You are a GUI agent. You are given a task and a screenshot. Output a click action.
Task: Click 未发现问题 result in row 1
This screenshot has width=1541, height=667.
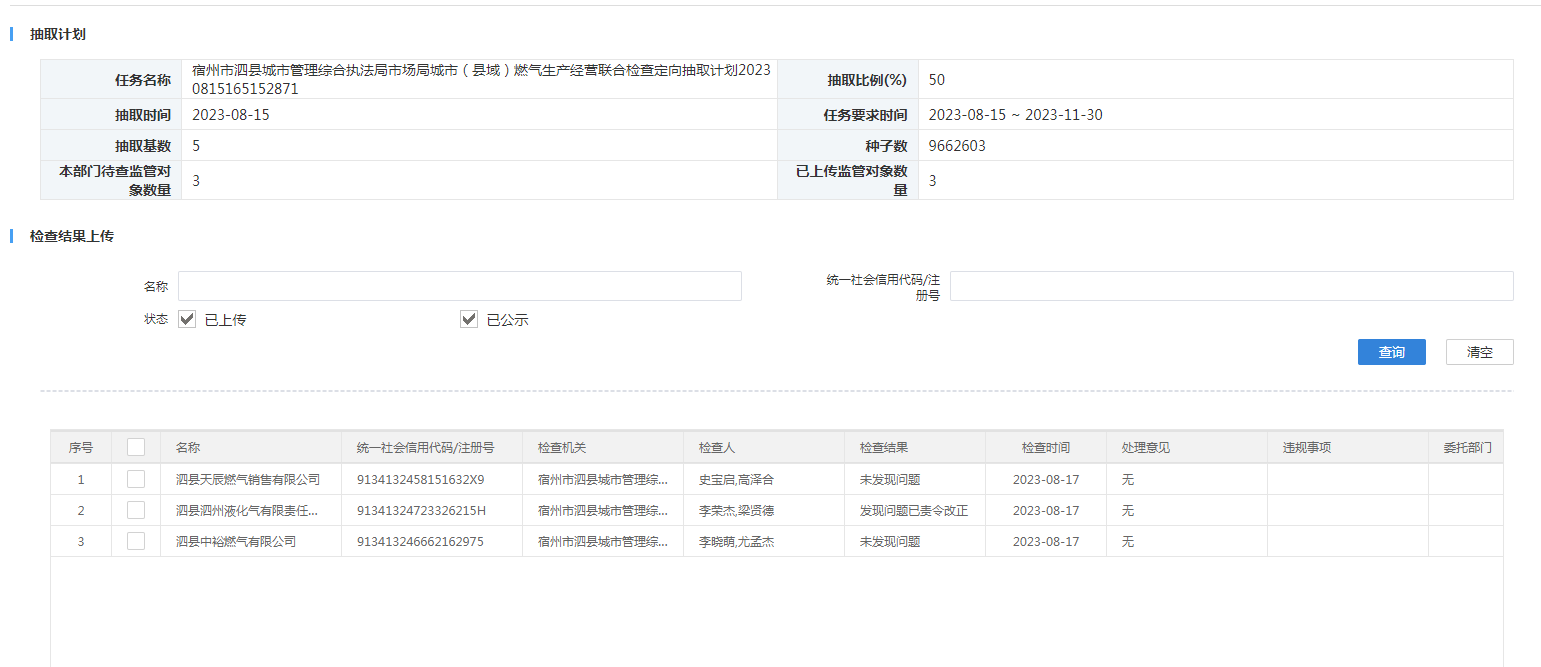tap(890, 480)
